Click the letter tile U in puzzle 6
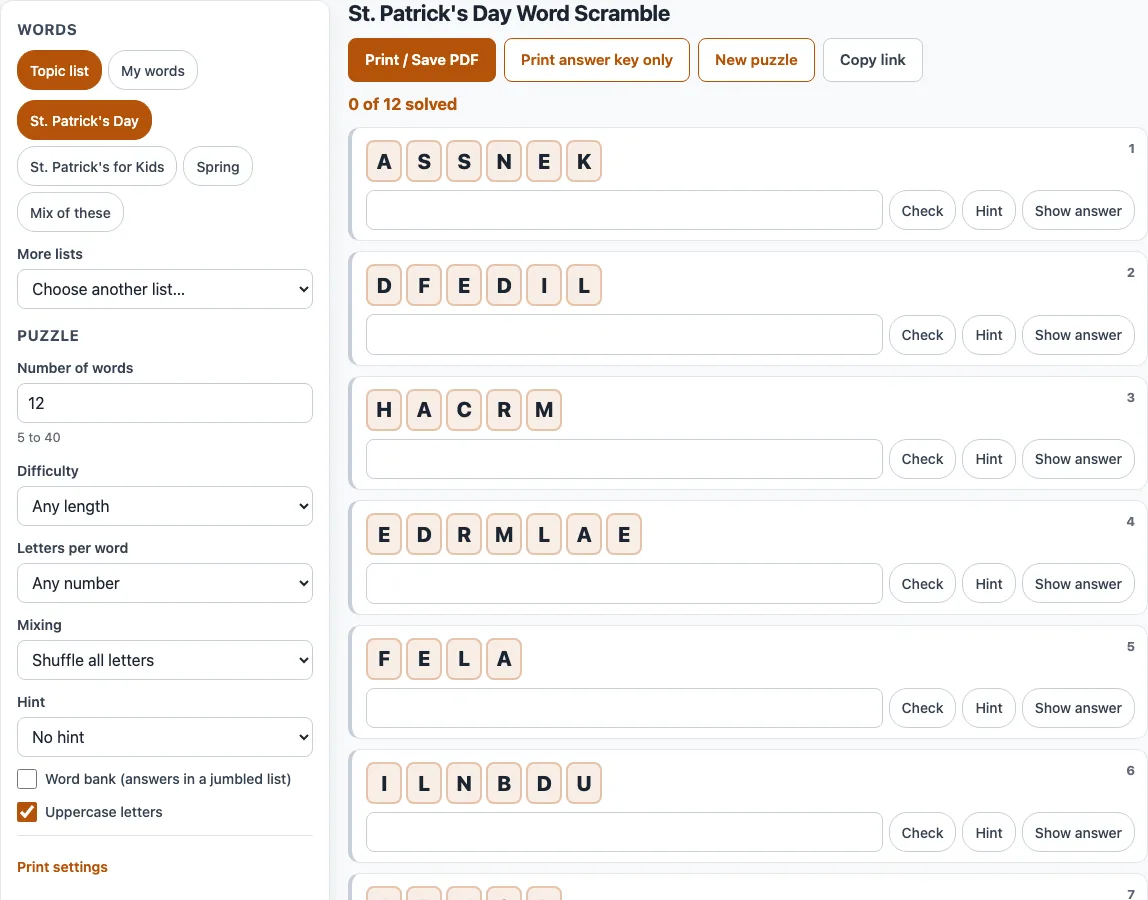This screenshot has width=1148, height=900. point(584,784)
